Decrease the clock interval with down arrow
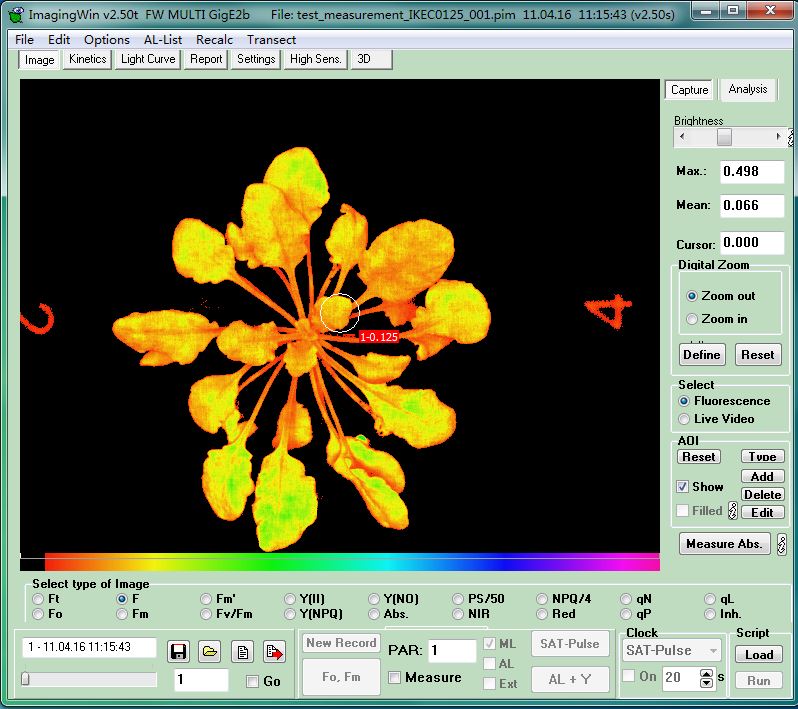 click(x=707, y=682)
